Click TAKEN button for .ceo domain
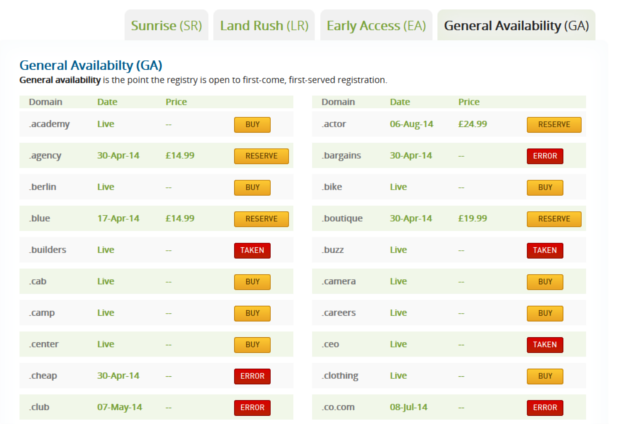Screen dimensions: 620x424 click(x=545, y=344)
